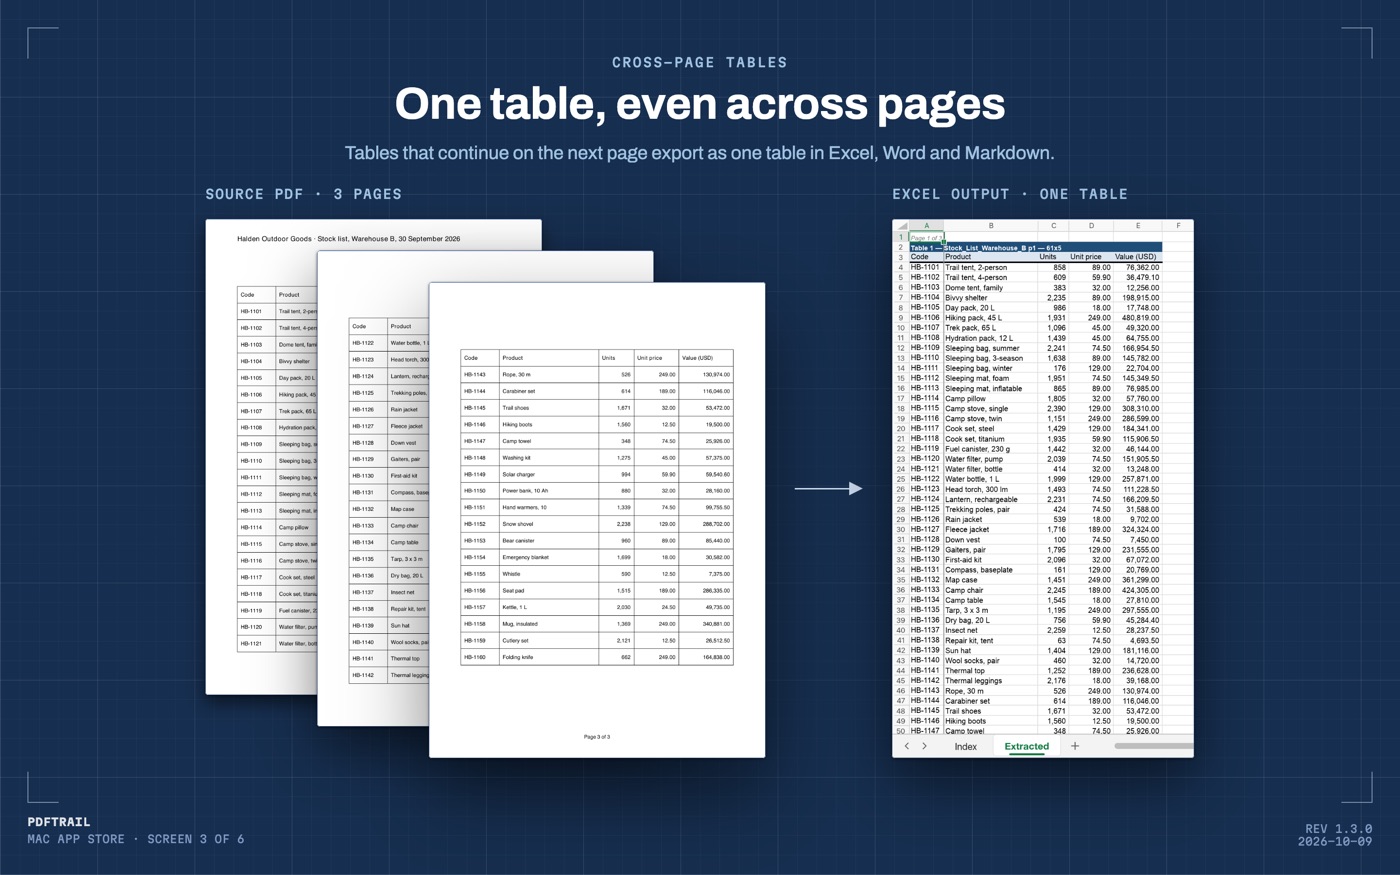Click PDF page 3 row 'Rope, 30 m'
1400x875 pixels.
tap(597, 374)
